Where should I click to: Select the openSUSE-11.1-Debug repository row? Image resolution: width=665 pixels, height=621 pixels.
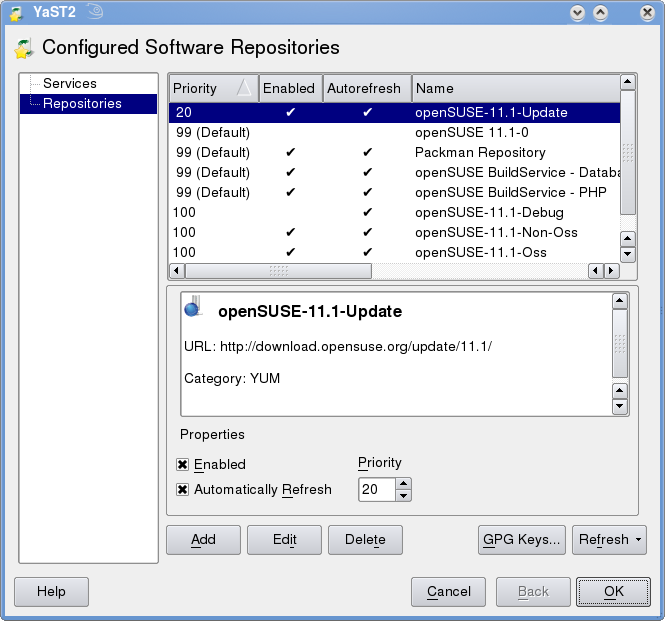coord(394,212)
